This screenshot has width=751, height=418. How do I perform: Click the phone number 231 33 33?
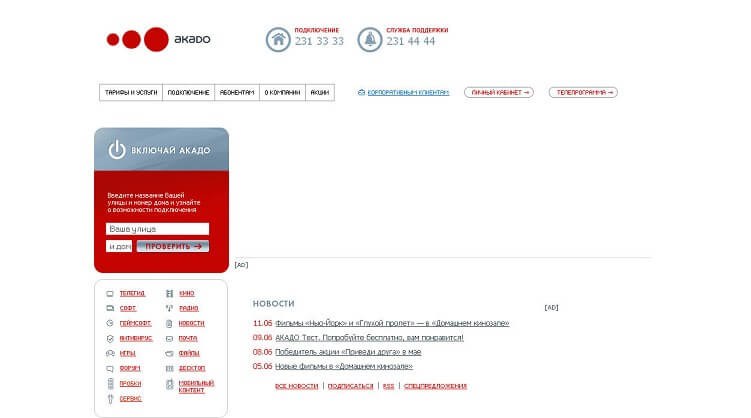319,42
